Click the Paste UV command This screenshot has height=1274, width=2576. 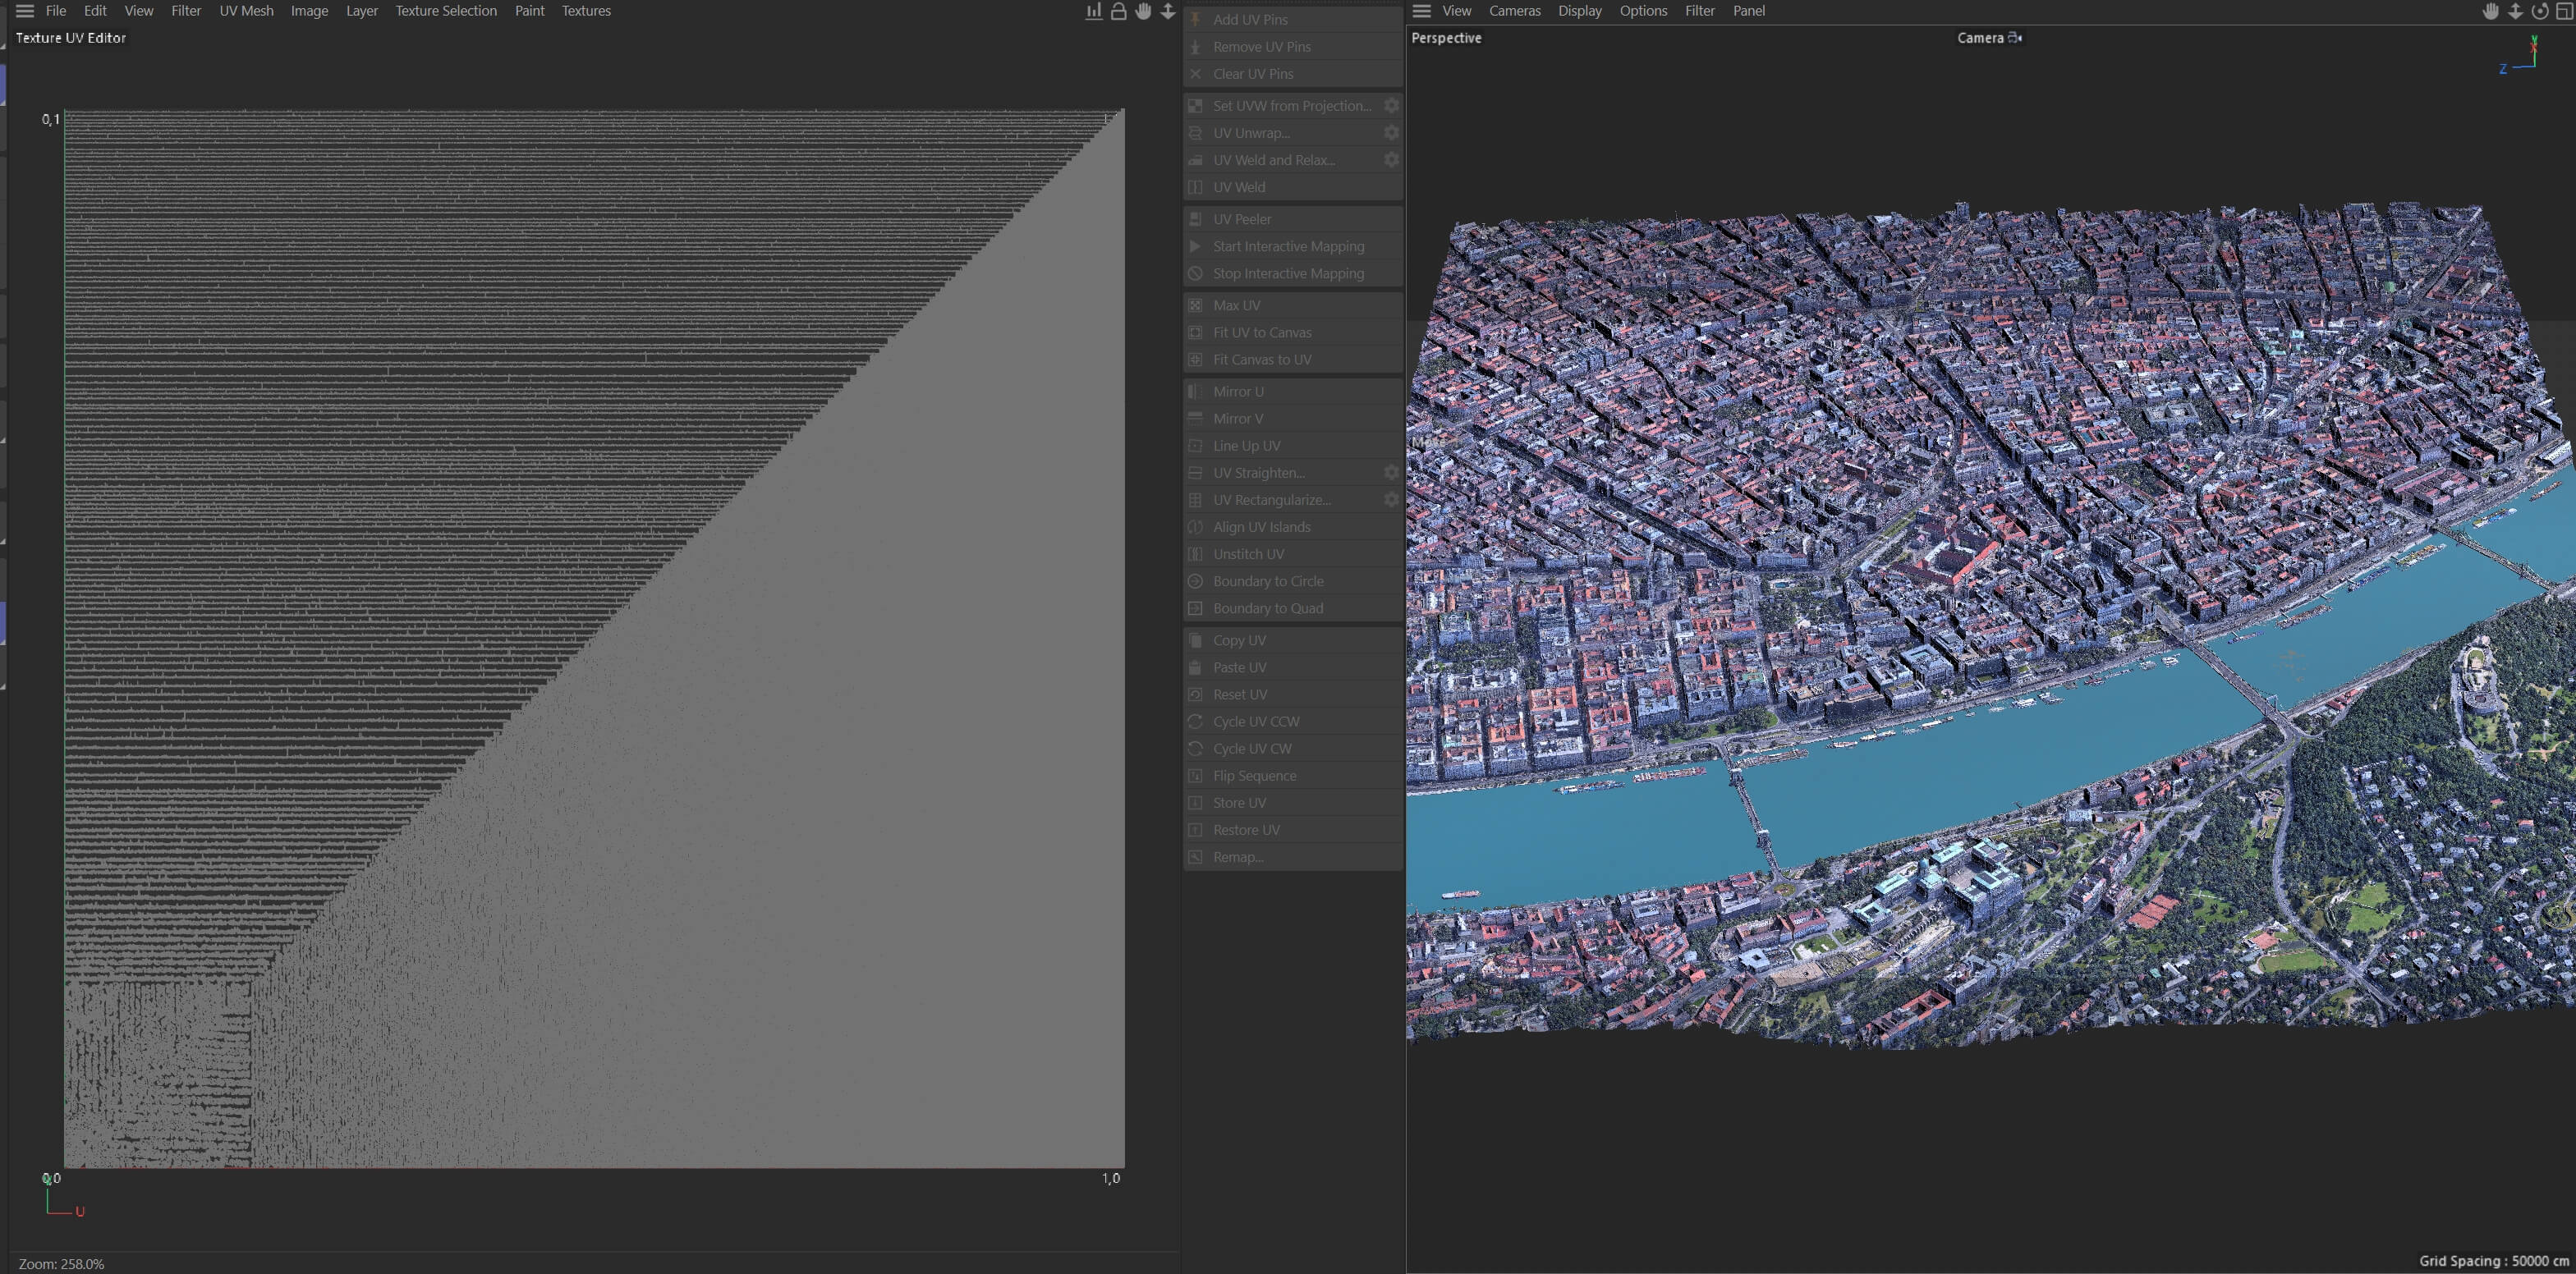pos(1293,667)
